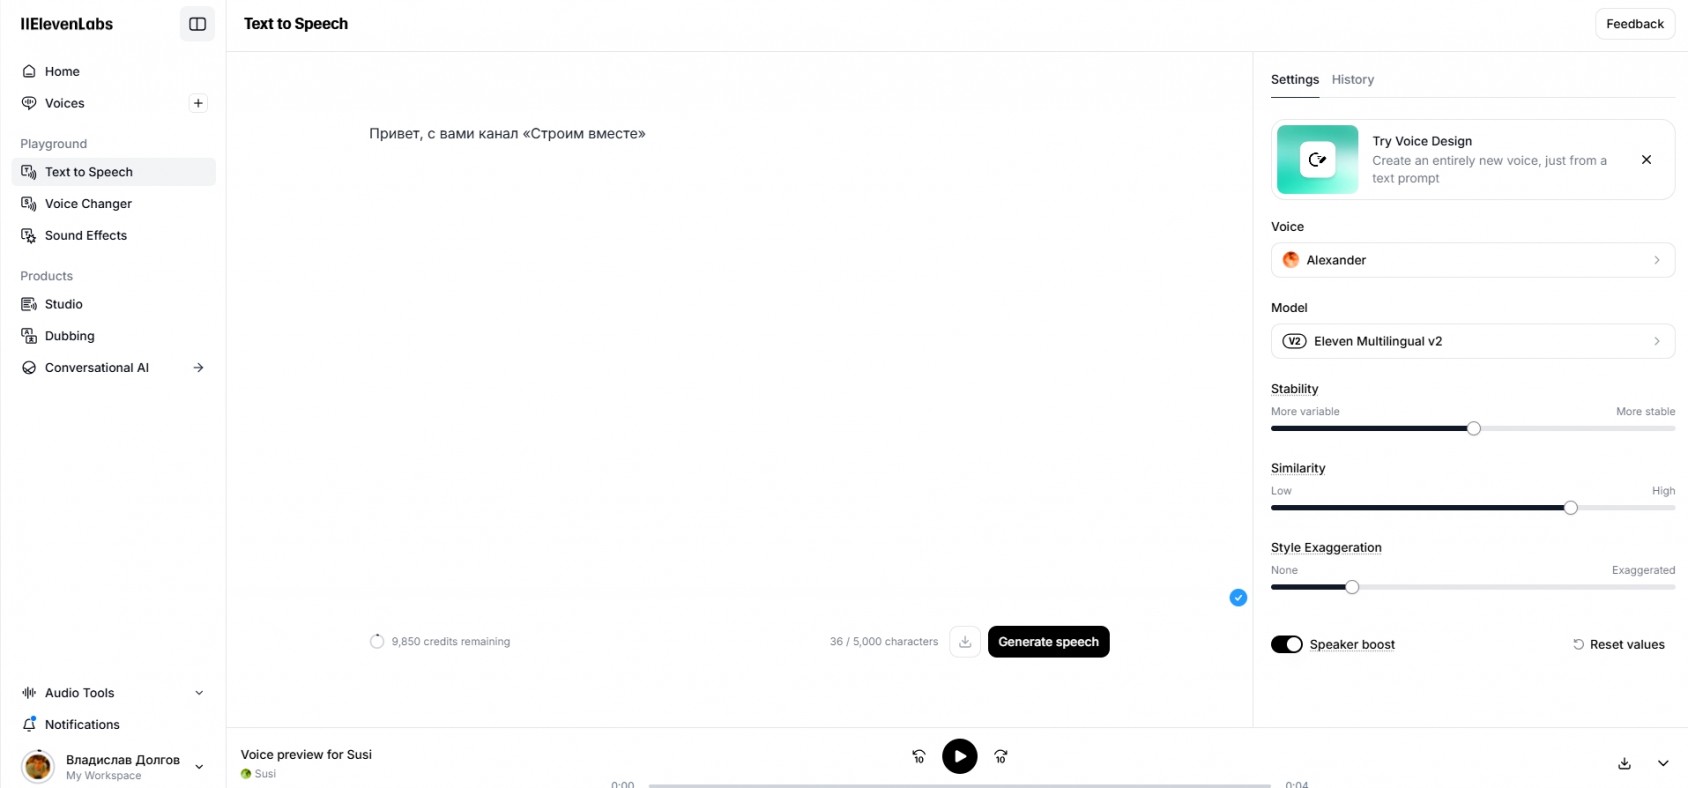Switch to the History tab
This screenshot has width=1688, height=788.
pyautogui.click(x=1353, y=80)
